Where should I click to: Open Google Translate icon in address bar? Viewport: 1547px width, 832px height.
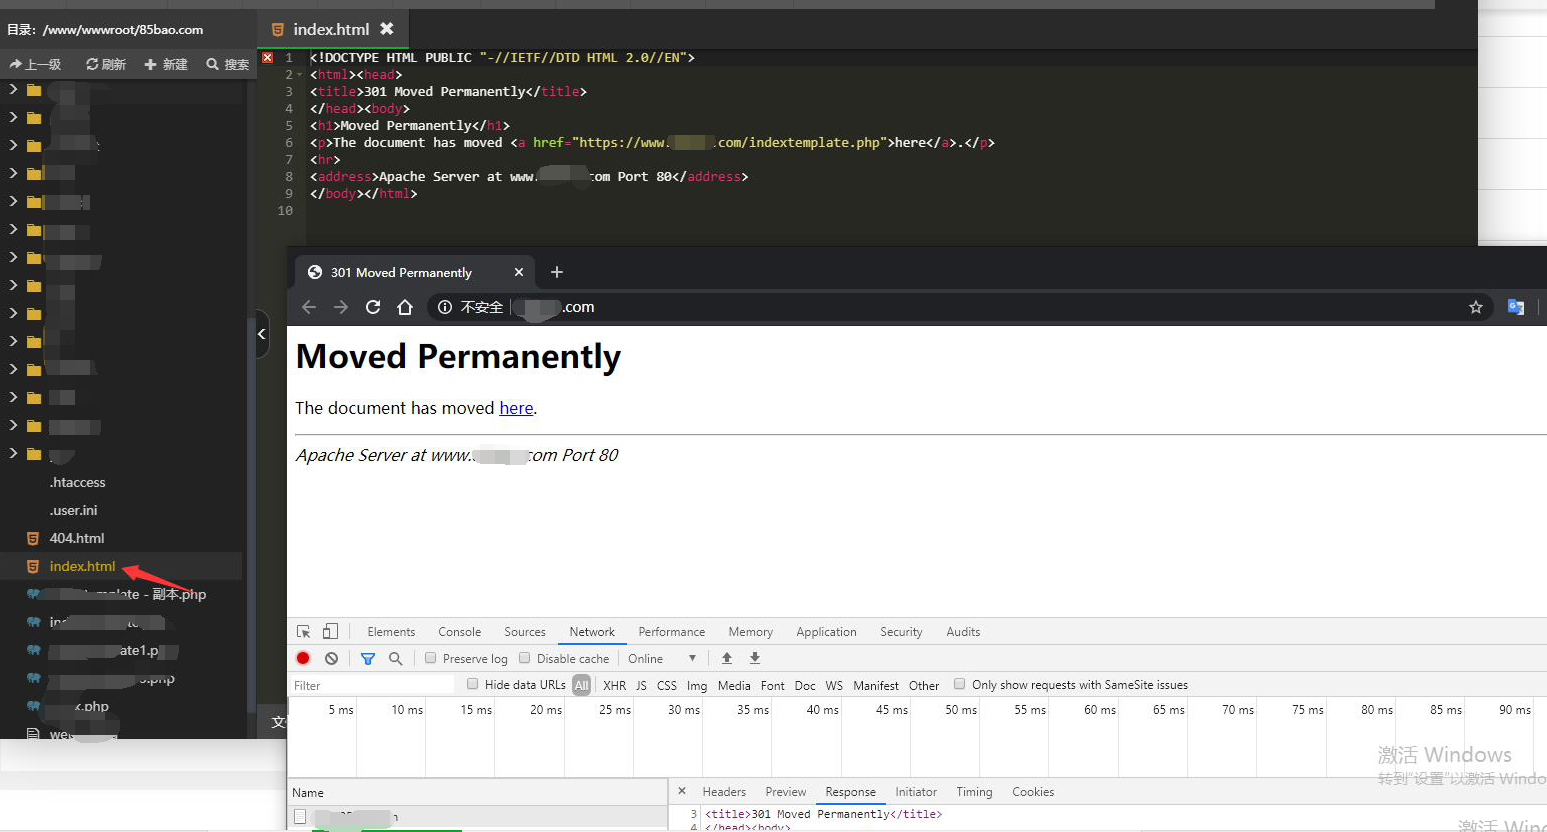[1516, 307]
